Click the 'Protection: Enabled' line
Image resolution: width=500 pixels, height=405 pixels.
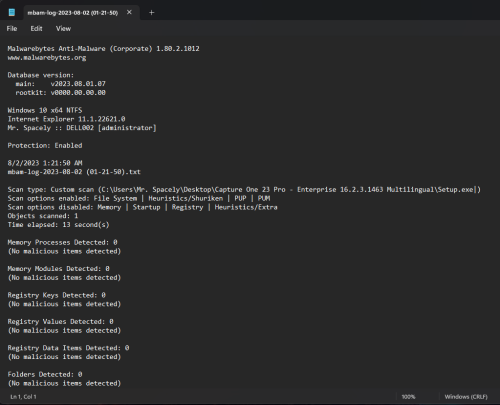(45, 146)
